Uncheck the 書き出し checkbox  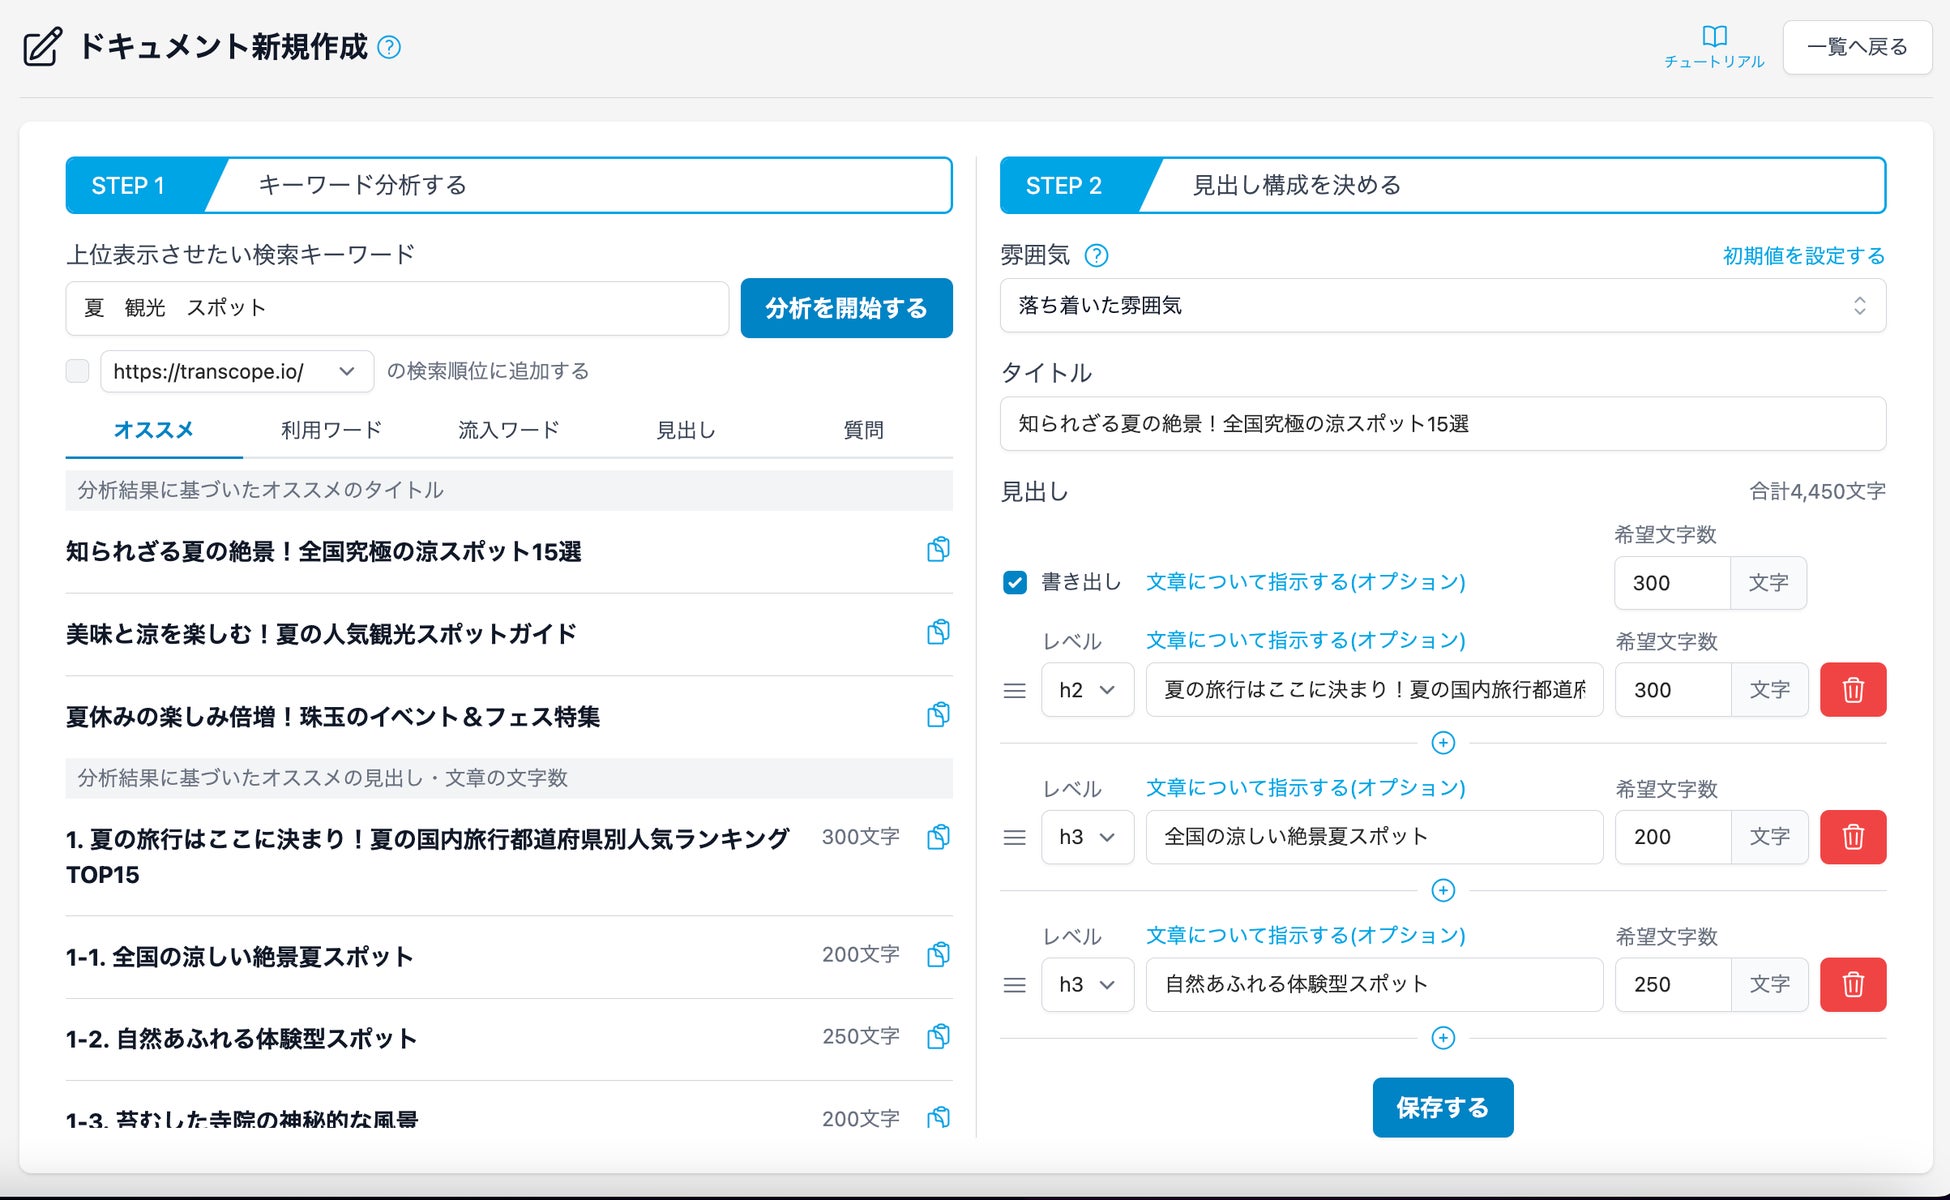pos(1014,583)
